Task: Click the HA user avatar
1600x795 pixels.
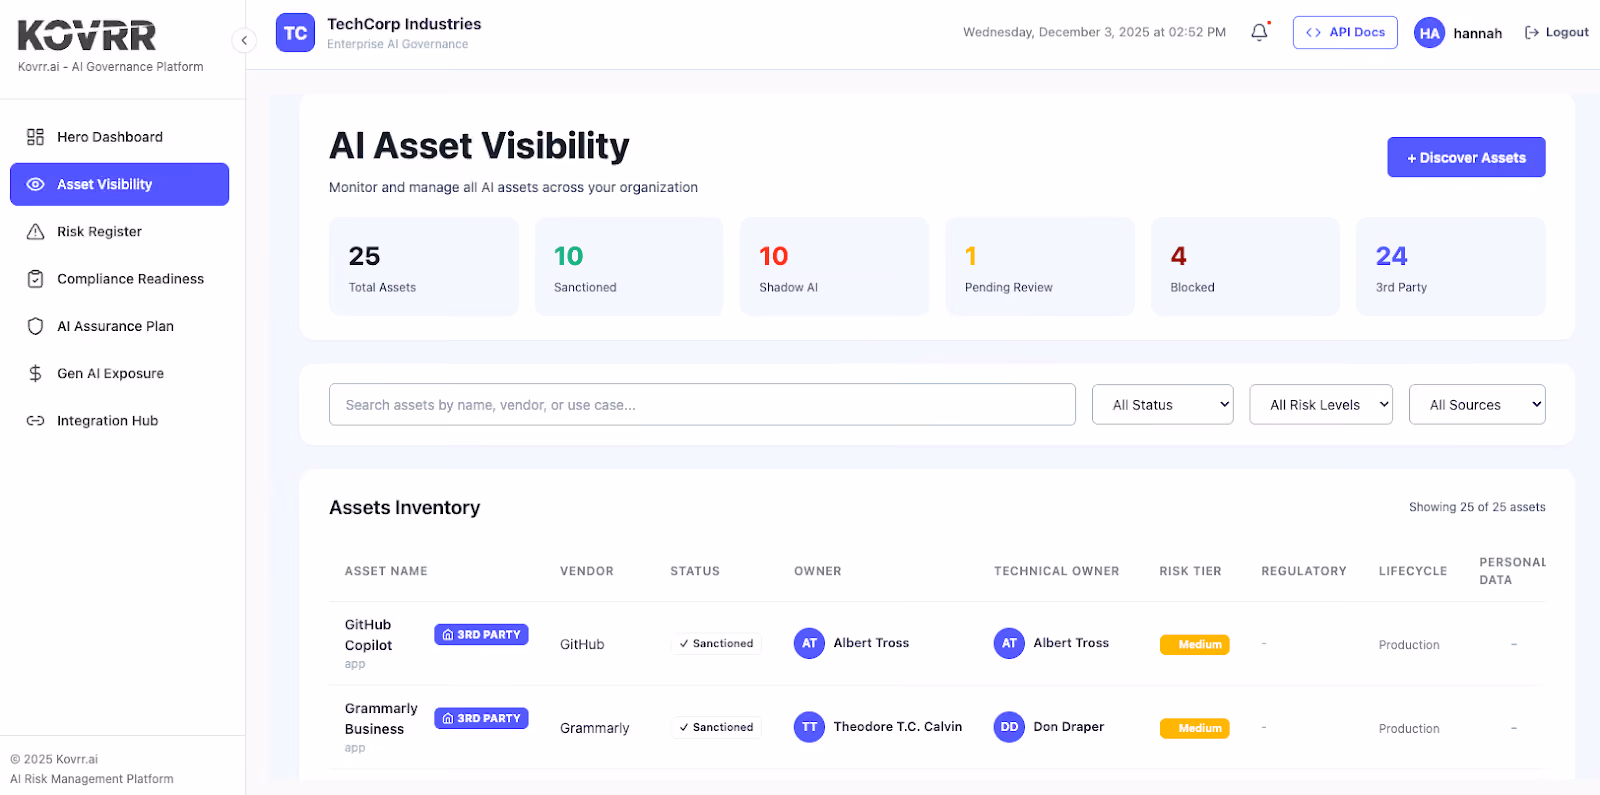Action: pyautogui.click(x=1429, y=33)
